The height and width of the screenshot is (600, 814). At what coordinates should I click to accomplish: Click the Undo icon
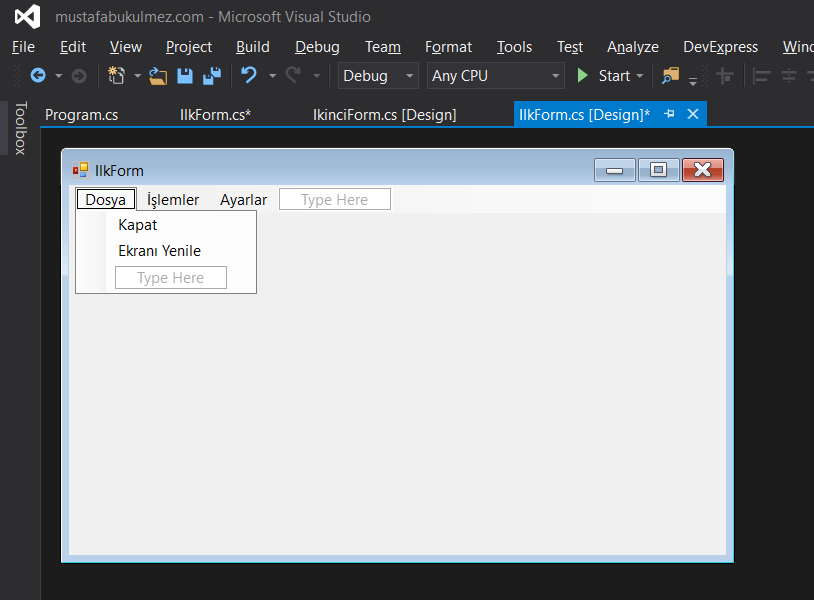tap(247, 75)
